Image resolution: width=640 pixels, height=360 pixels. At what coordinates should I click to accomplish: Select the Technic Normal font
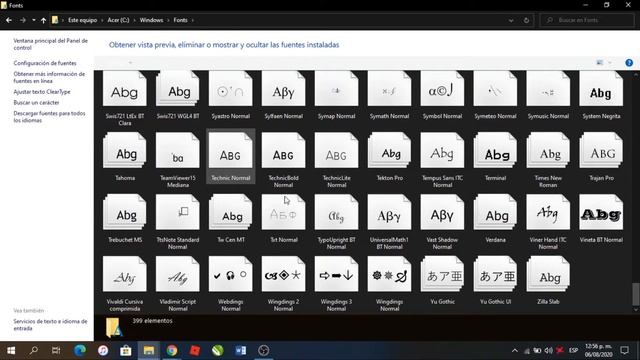pos(231,157)
